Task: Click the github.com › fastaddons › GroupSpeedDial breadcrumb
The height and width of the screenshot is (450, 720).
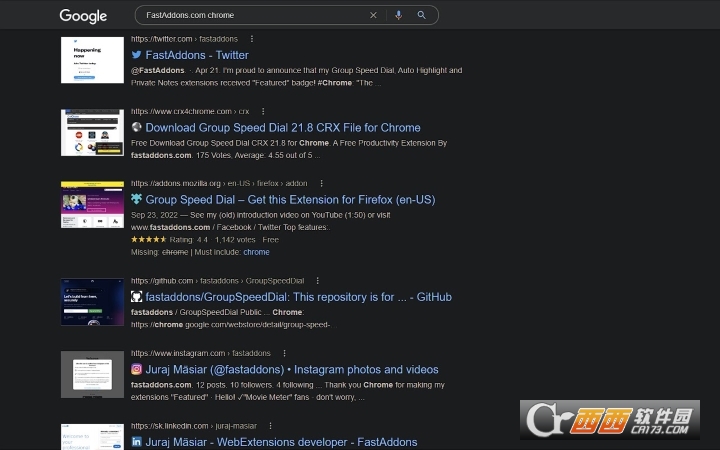Action: click(217, 281)
